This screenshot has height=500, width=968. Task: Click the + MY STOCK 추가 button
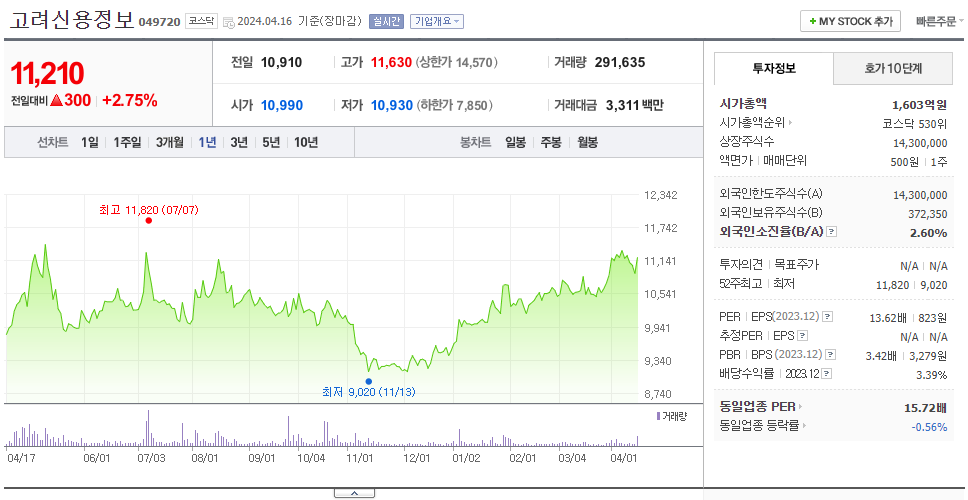(850, 22)
